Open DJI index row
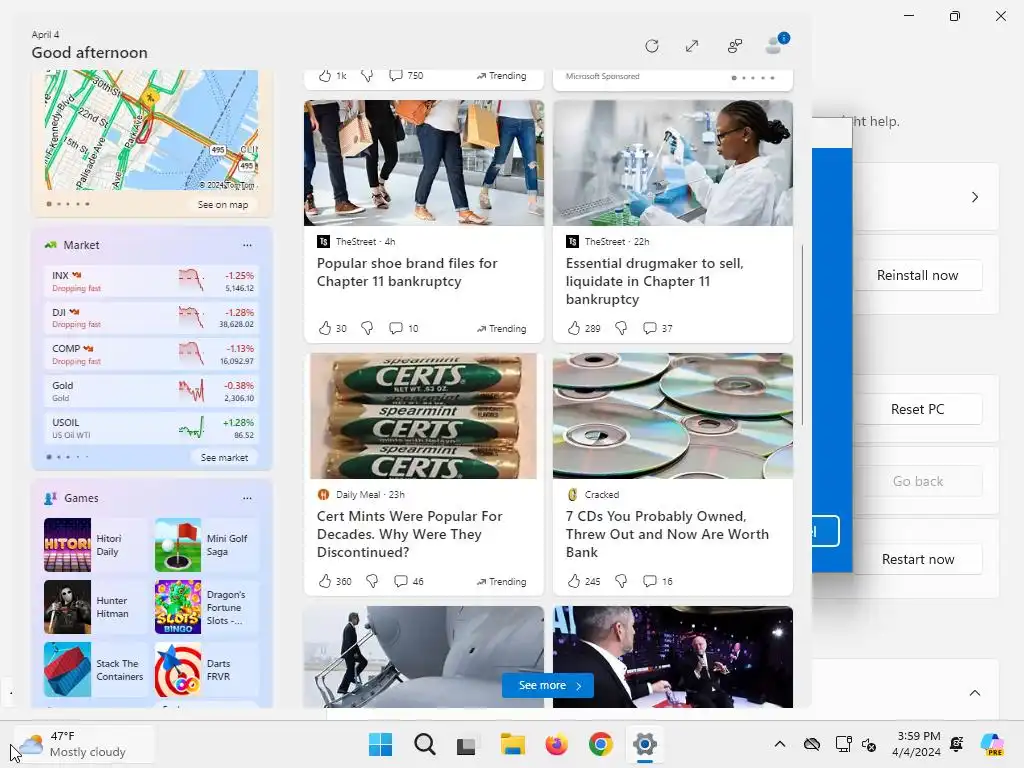The height and width of the screenshot is (768, 1024). pyautogui.click(x=152, y=318)
